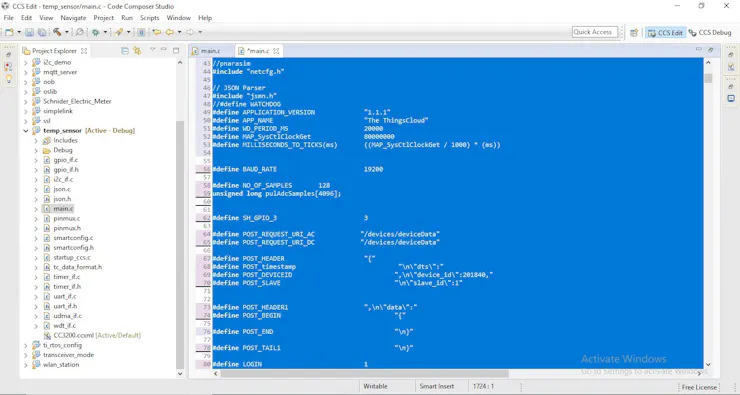Image resolution: width=740 pixels, height=395 pixels.
Task: Click the Writable status field
Action: (x=375, y=387)
